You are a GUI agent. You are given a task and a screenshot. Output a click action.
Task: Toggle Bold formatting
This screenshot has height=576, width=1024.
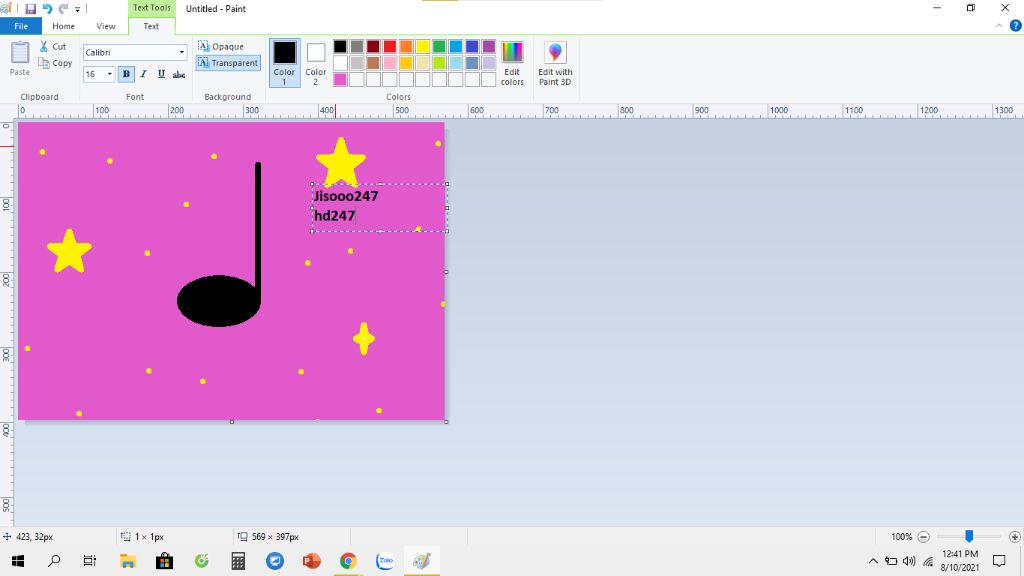pos(126,74)
